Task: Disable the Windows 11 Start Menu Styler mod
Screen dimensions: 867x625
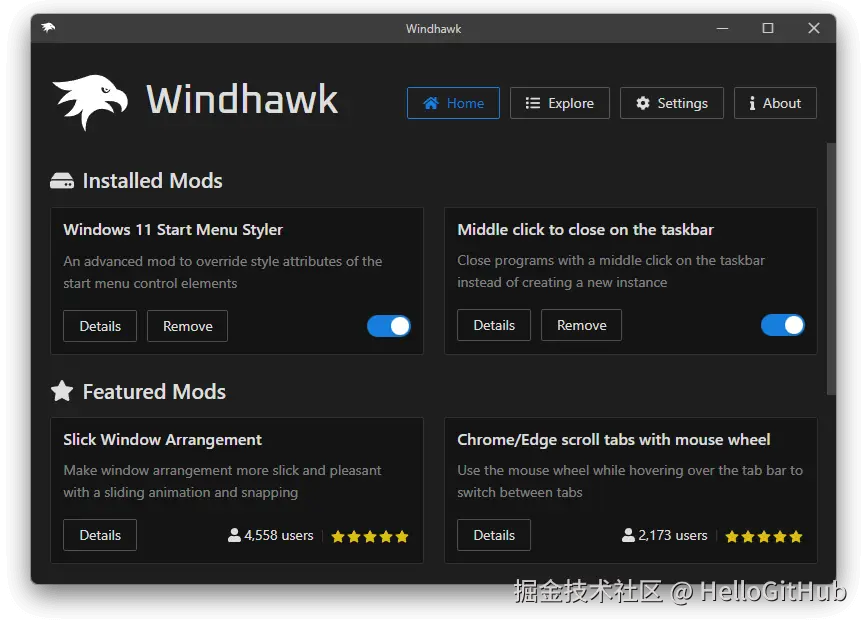Action: coord(389,326)
